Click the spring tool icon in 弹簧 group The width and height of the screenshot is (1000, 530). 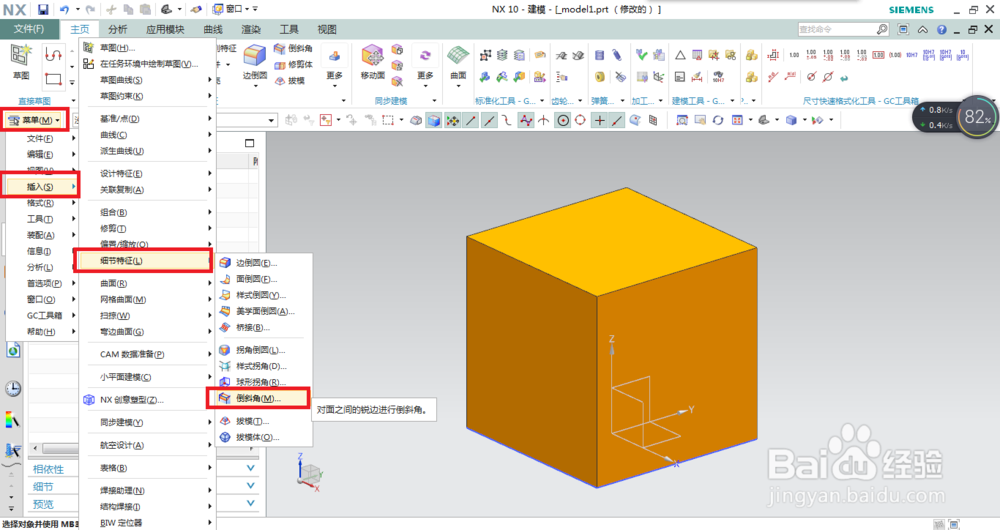click(x=599, y=55)
